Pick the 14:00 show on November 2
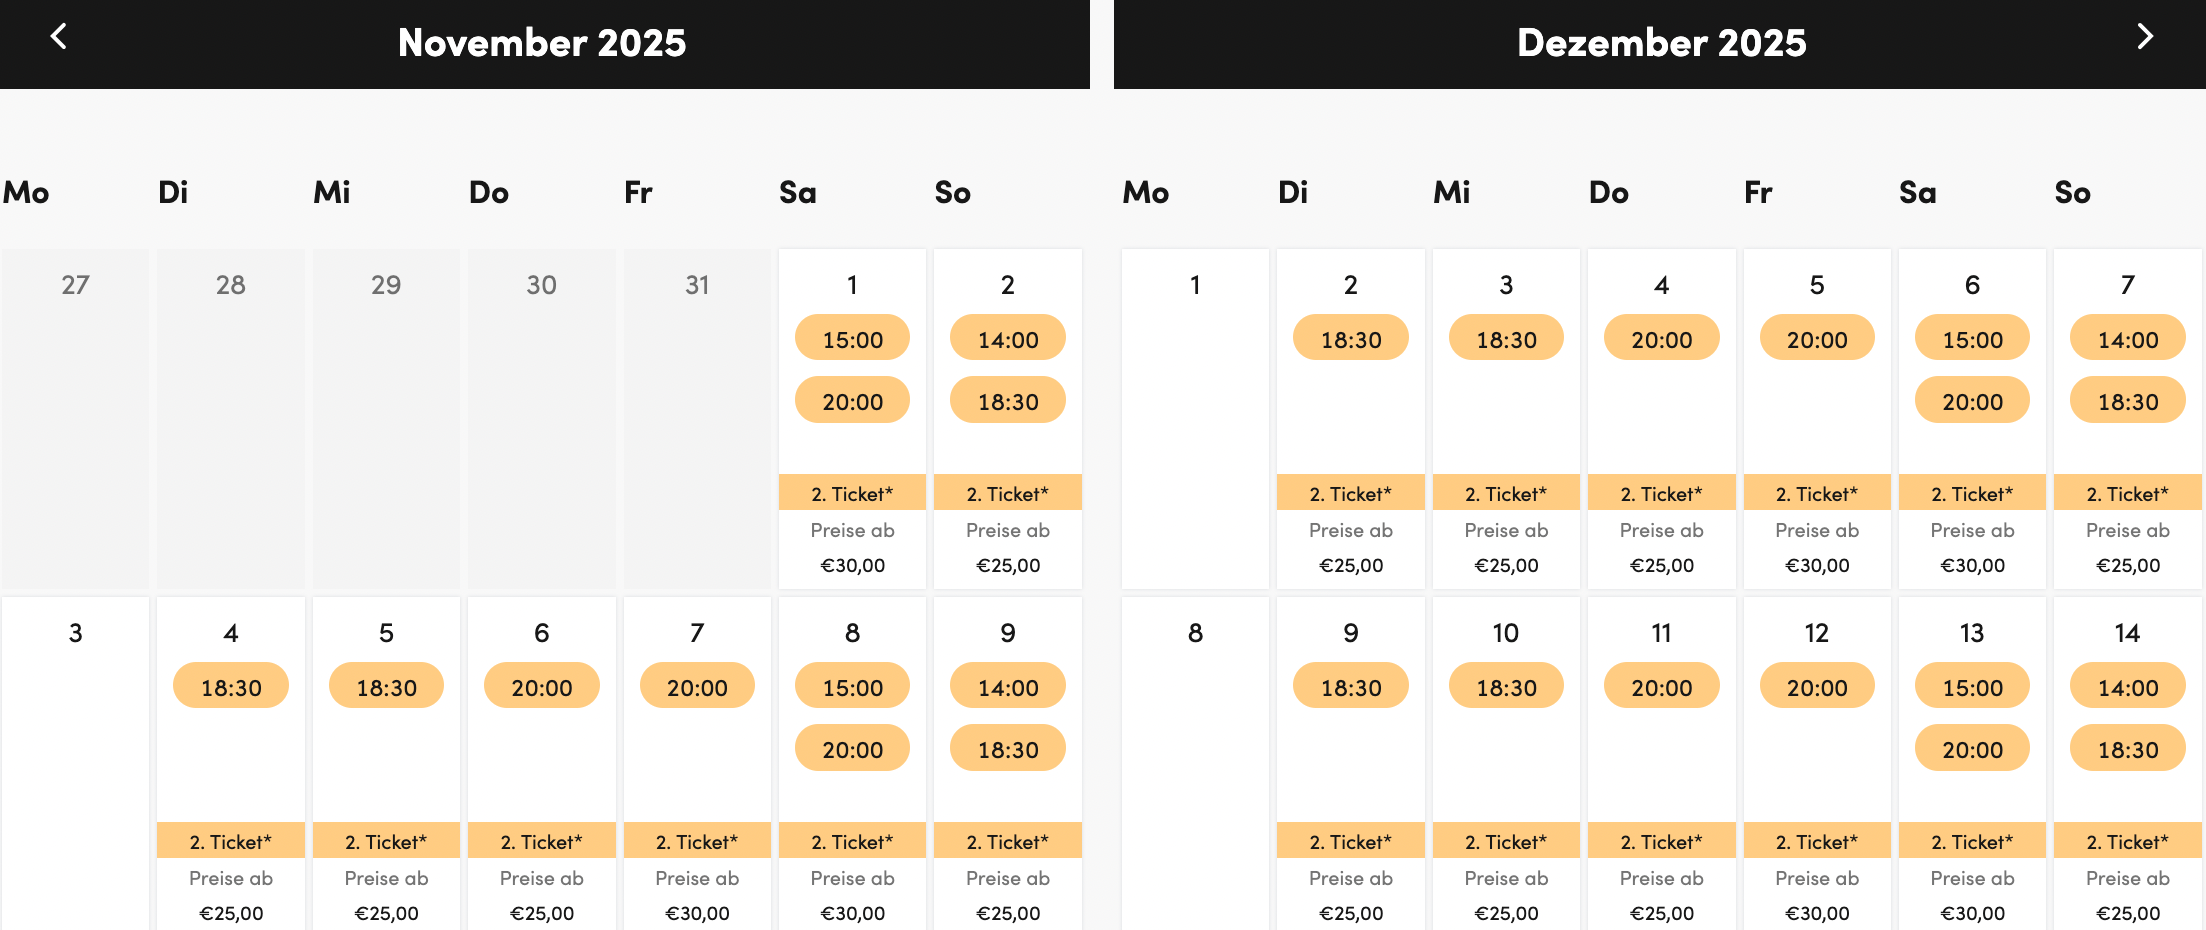This screenshot has width=2206, height=930. click(1007, 339)
